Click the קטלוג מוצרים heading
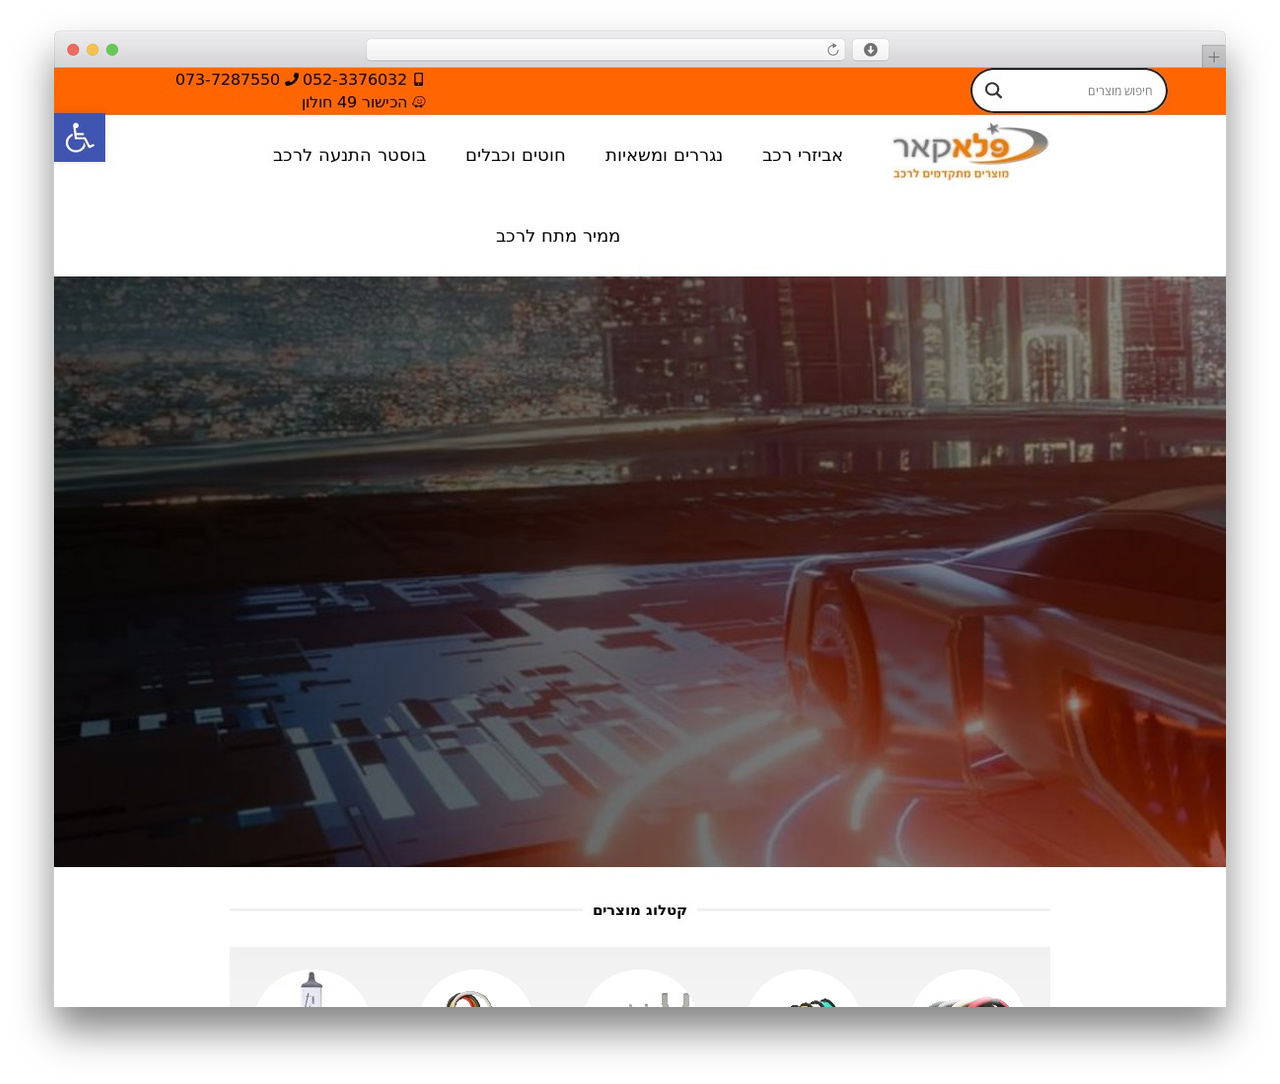Screen dimensions: 1280x1084 pyautogui.click(x=640, y=910)
